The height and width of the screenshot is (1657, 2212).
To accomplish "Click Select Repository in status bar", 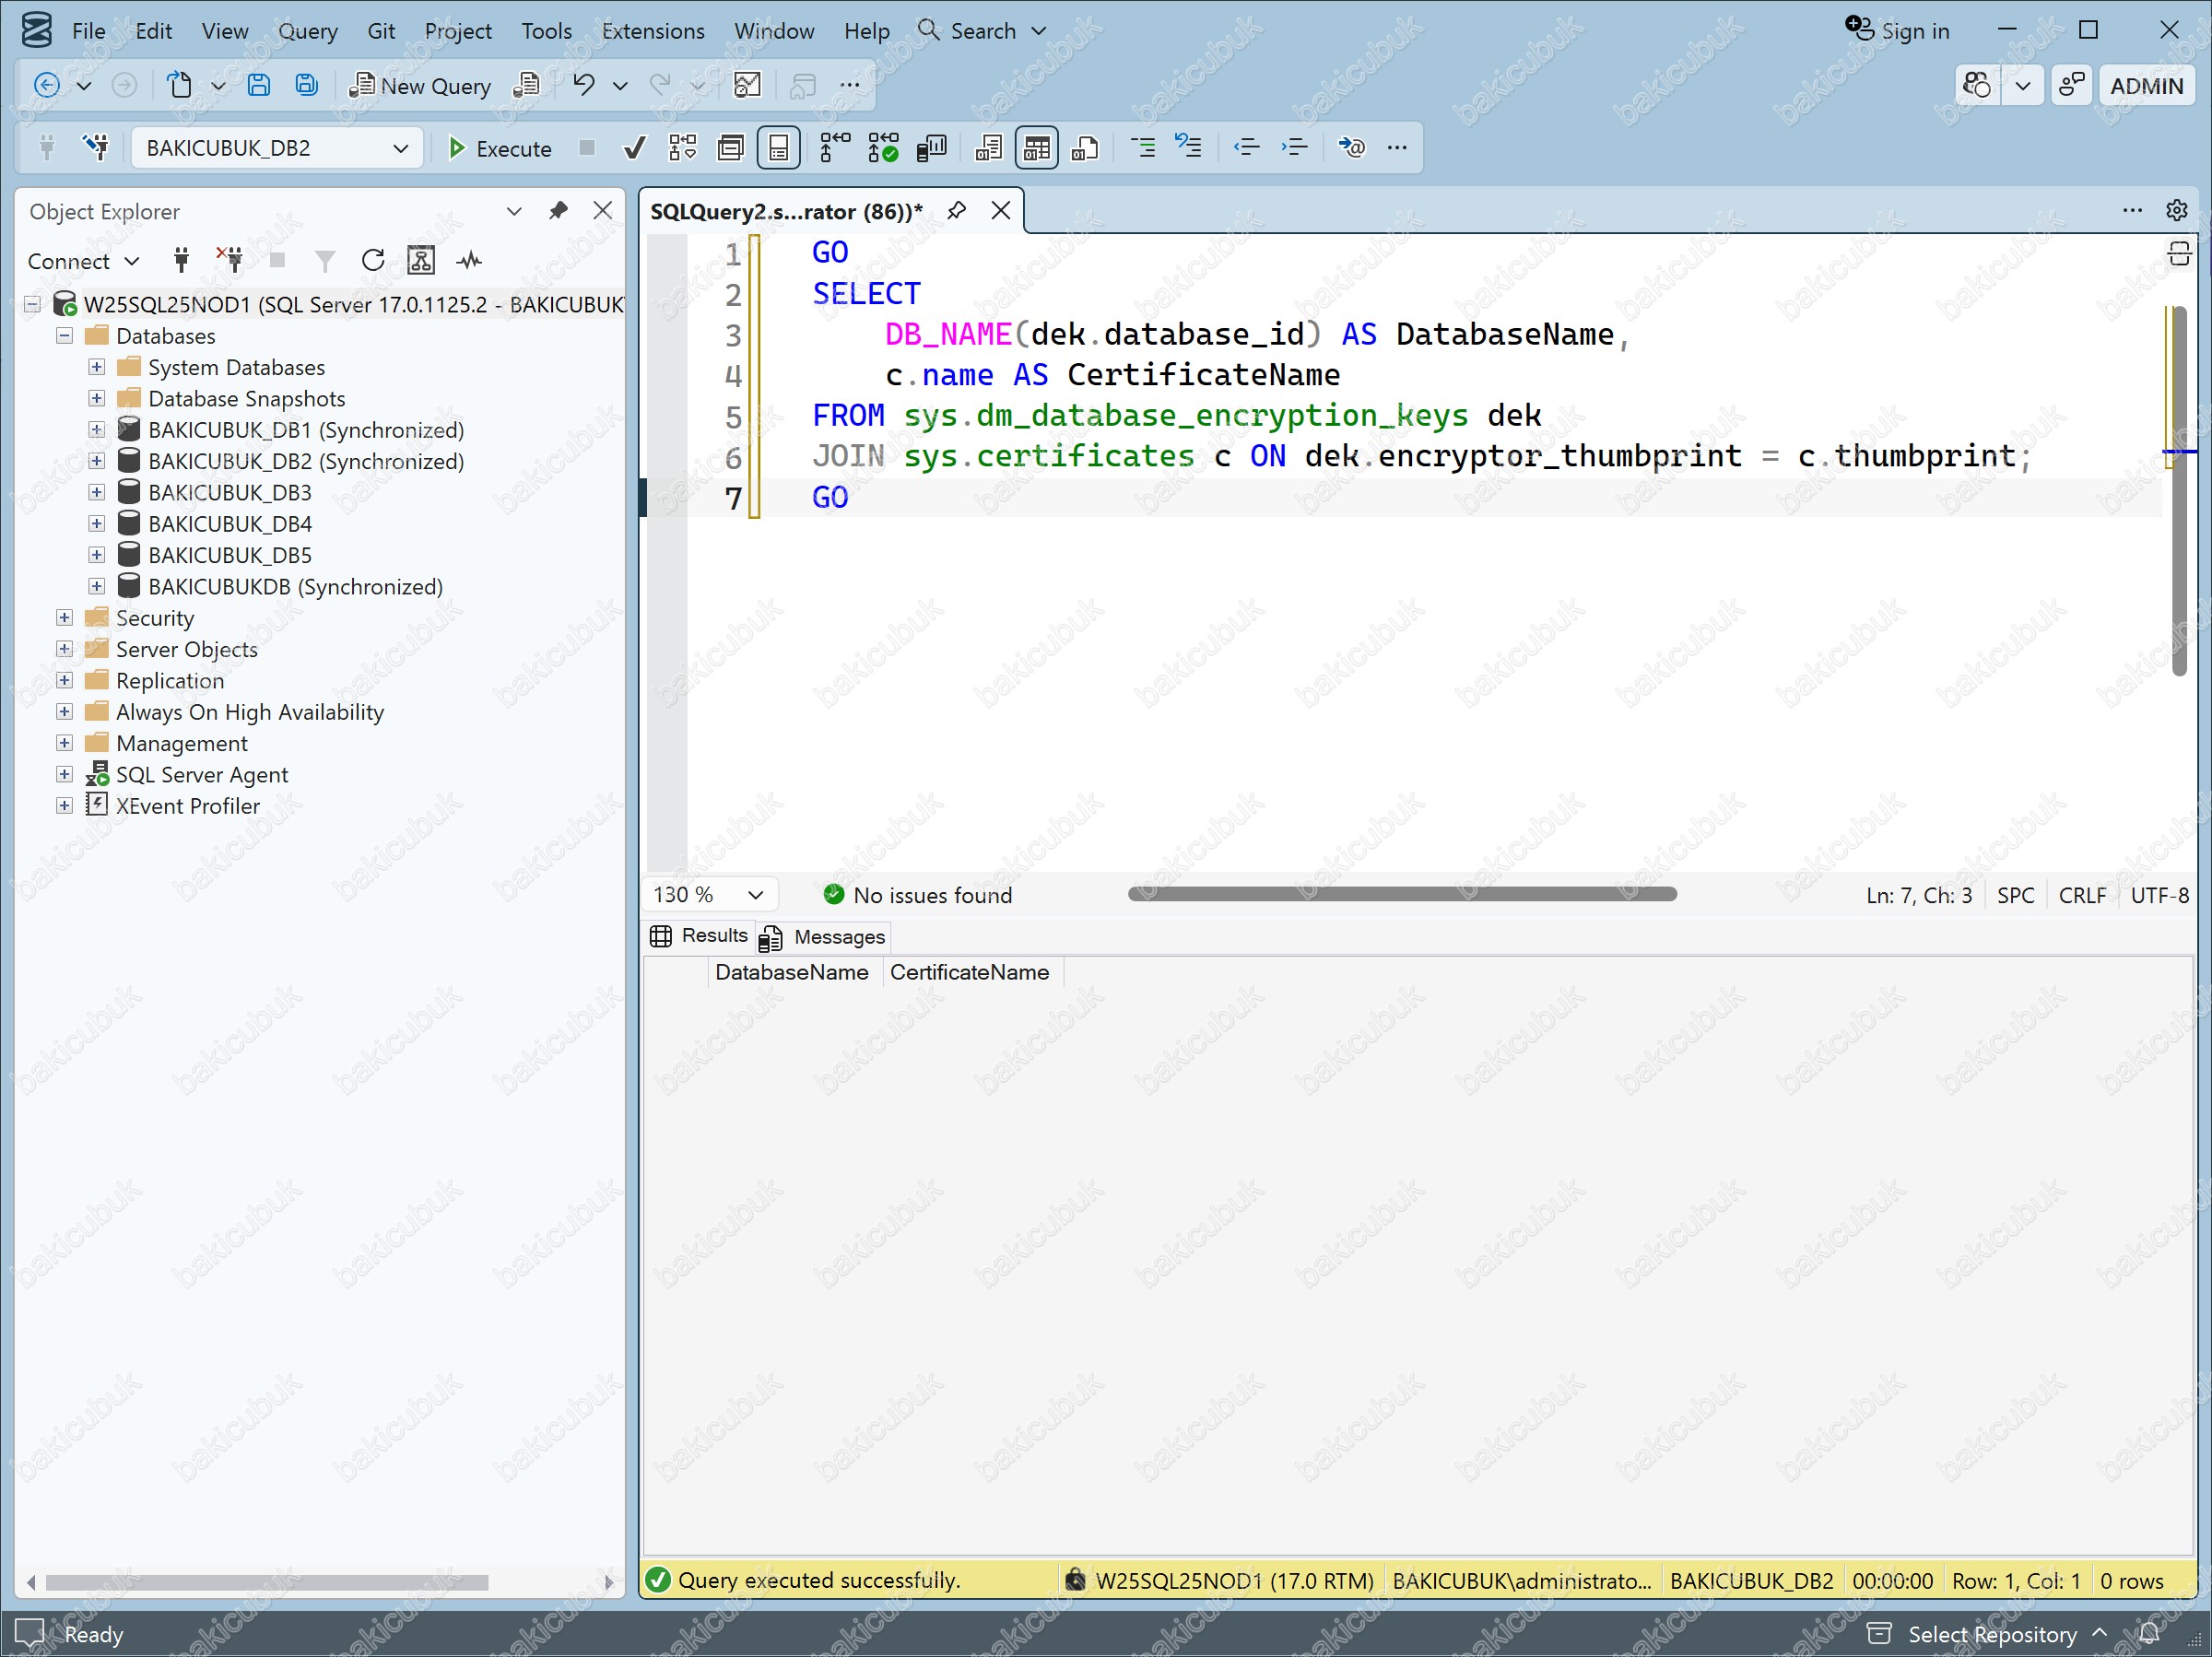I will pyautogui.click(x=1990, y=1634).
